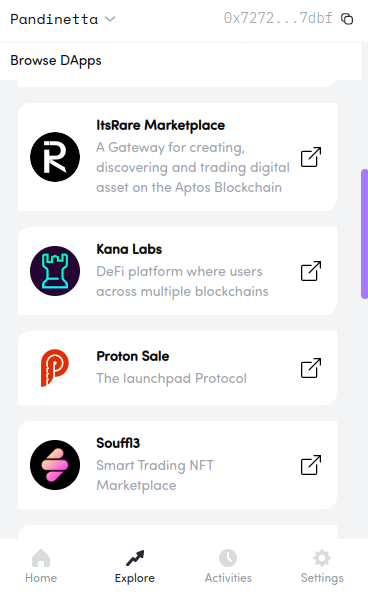Open ItsRare Marketplace external link icon
This screenshot has height=594, width=368.
(x=311, y=157)
